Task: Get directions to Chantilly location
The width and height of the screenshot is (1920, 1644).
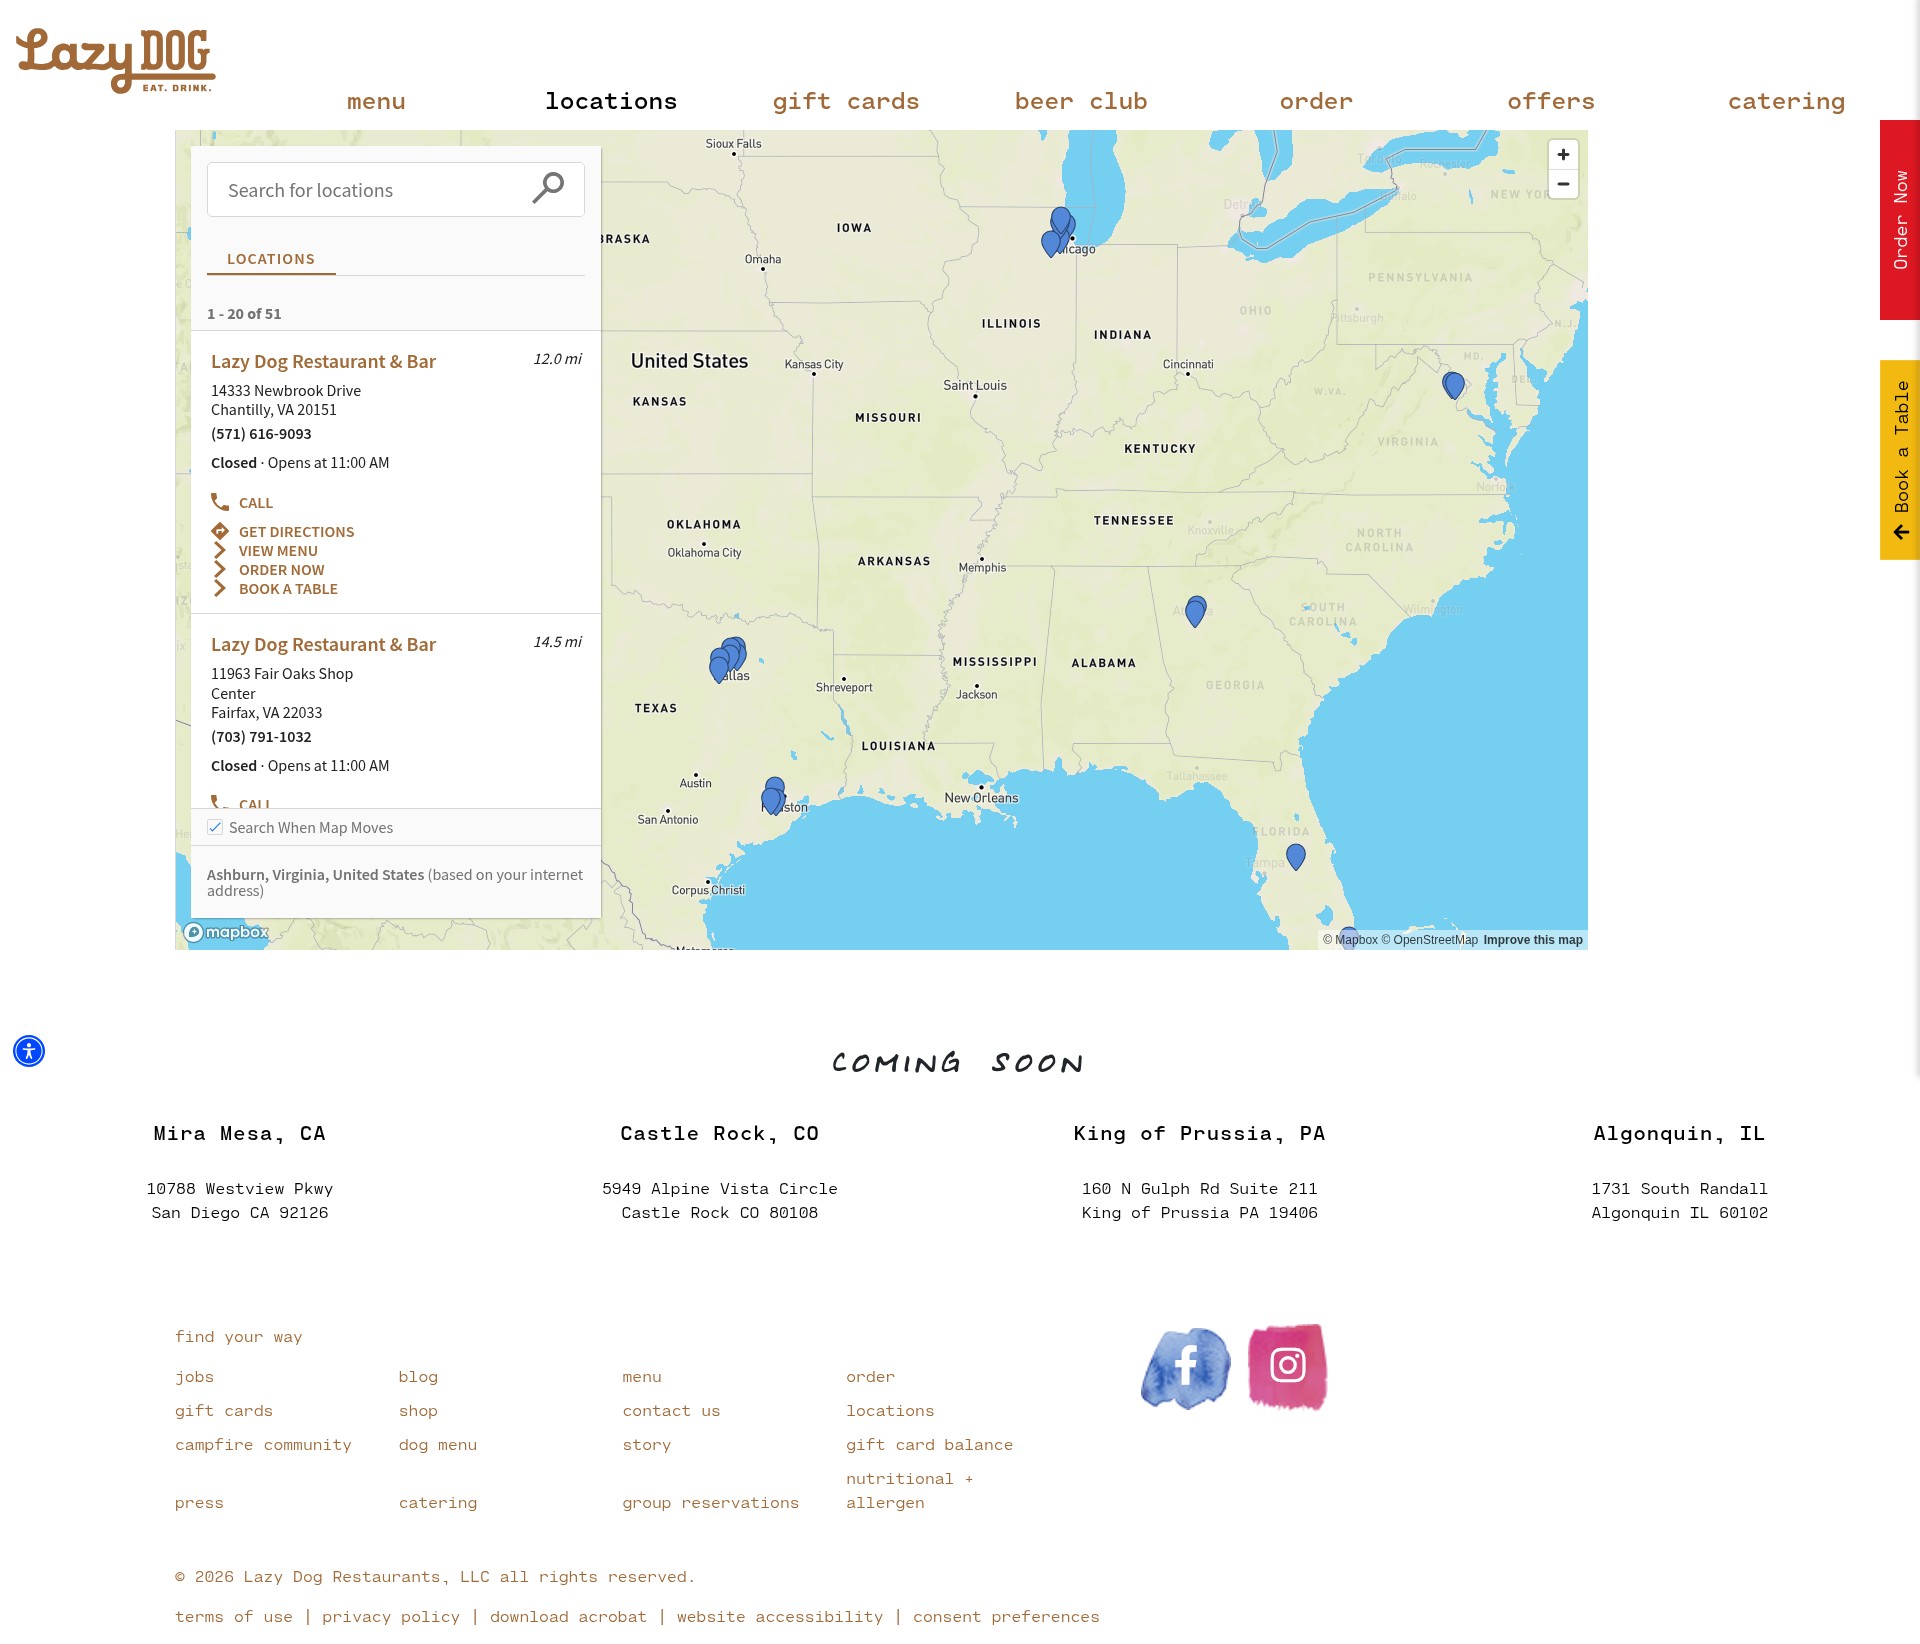Action: pos(283,532)
